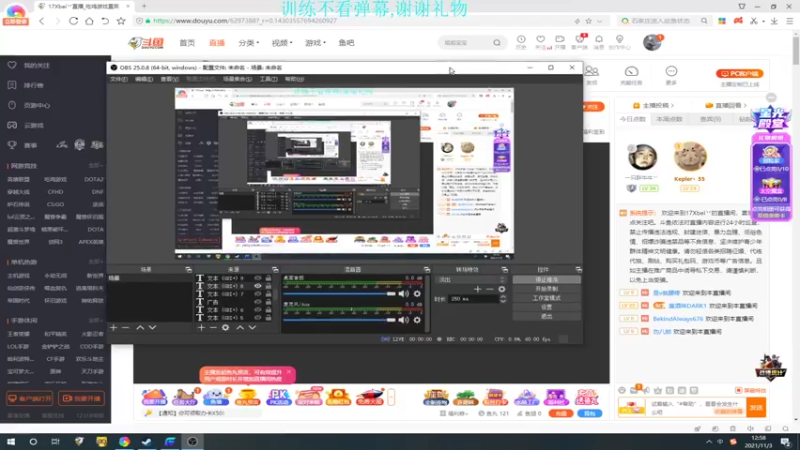Toggle visibility of 广告 source
Screen dimensions: 800x450
point(258,302)
